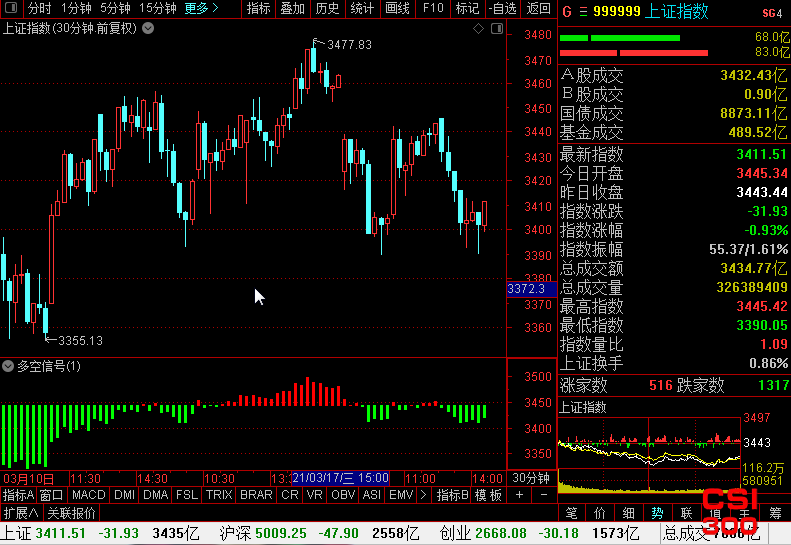Open the 细 detail tab in the right panel
Screen dimensions: 791x545
point(629,513)
